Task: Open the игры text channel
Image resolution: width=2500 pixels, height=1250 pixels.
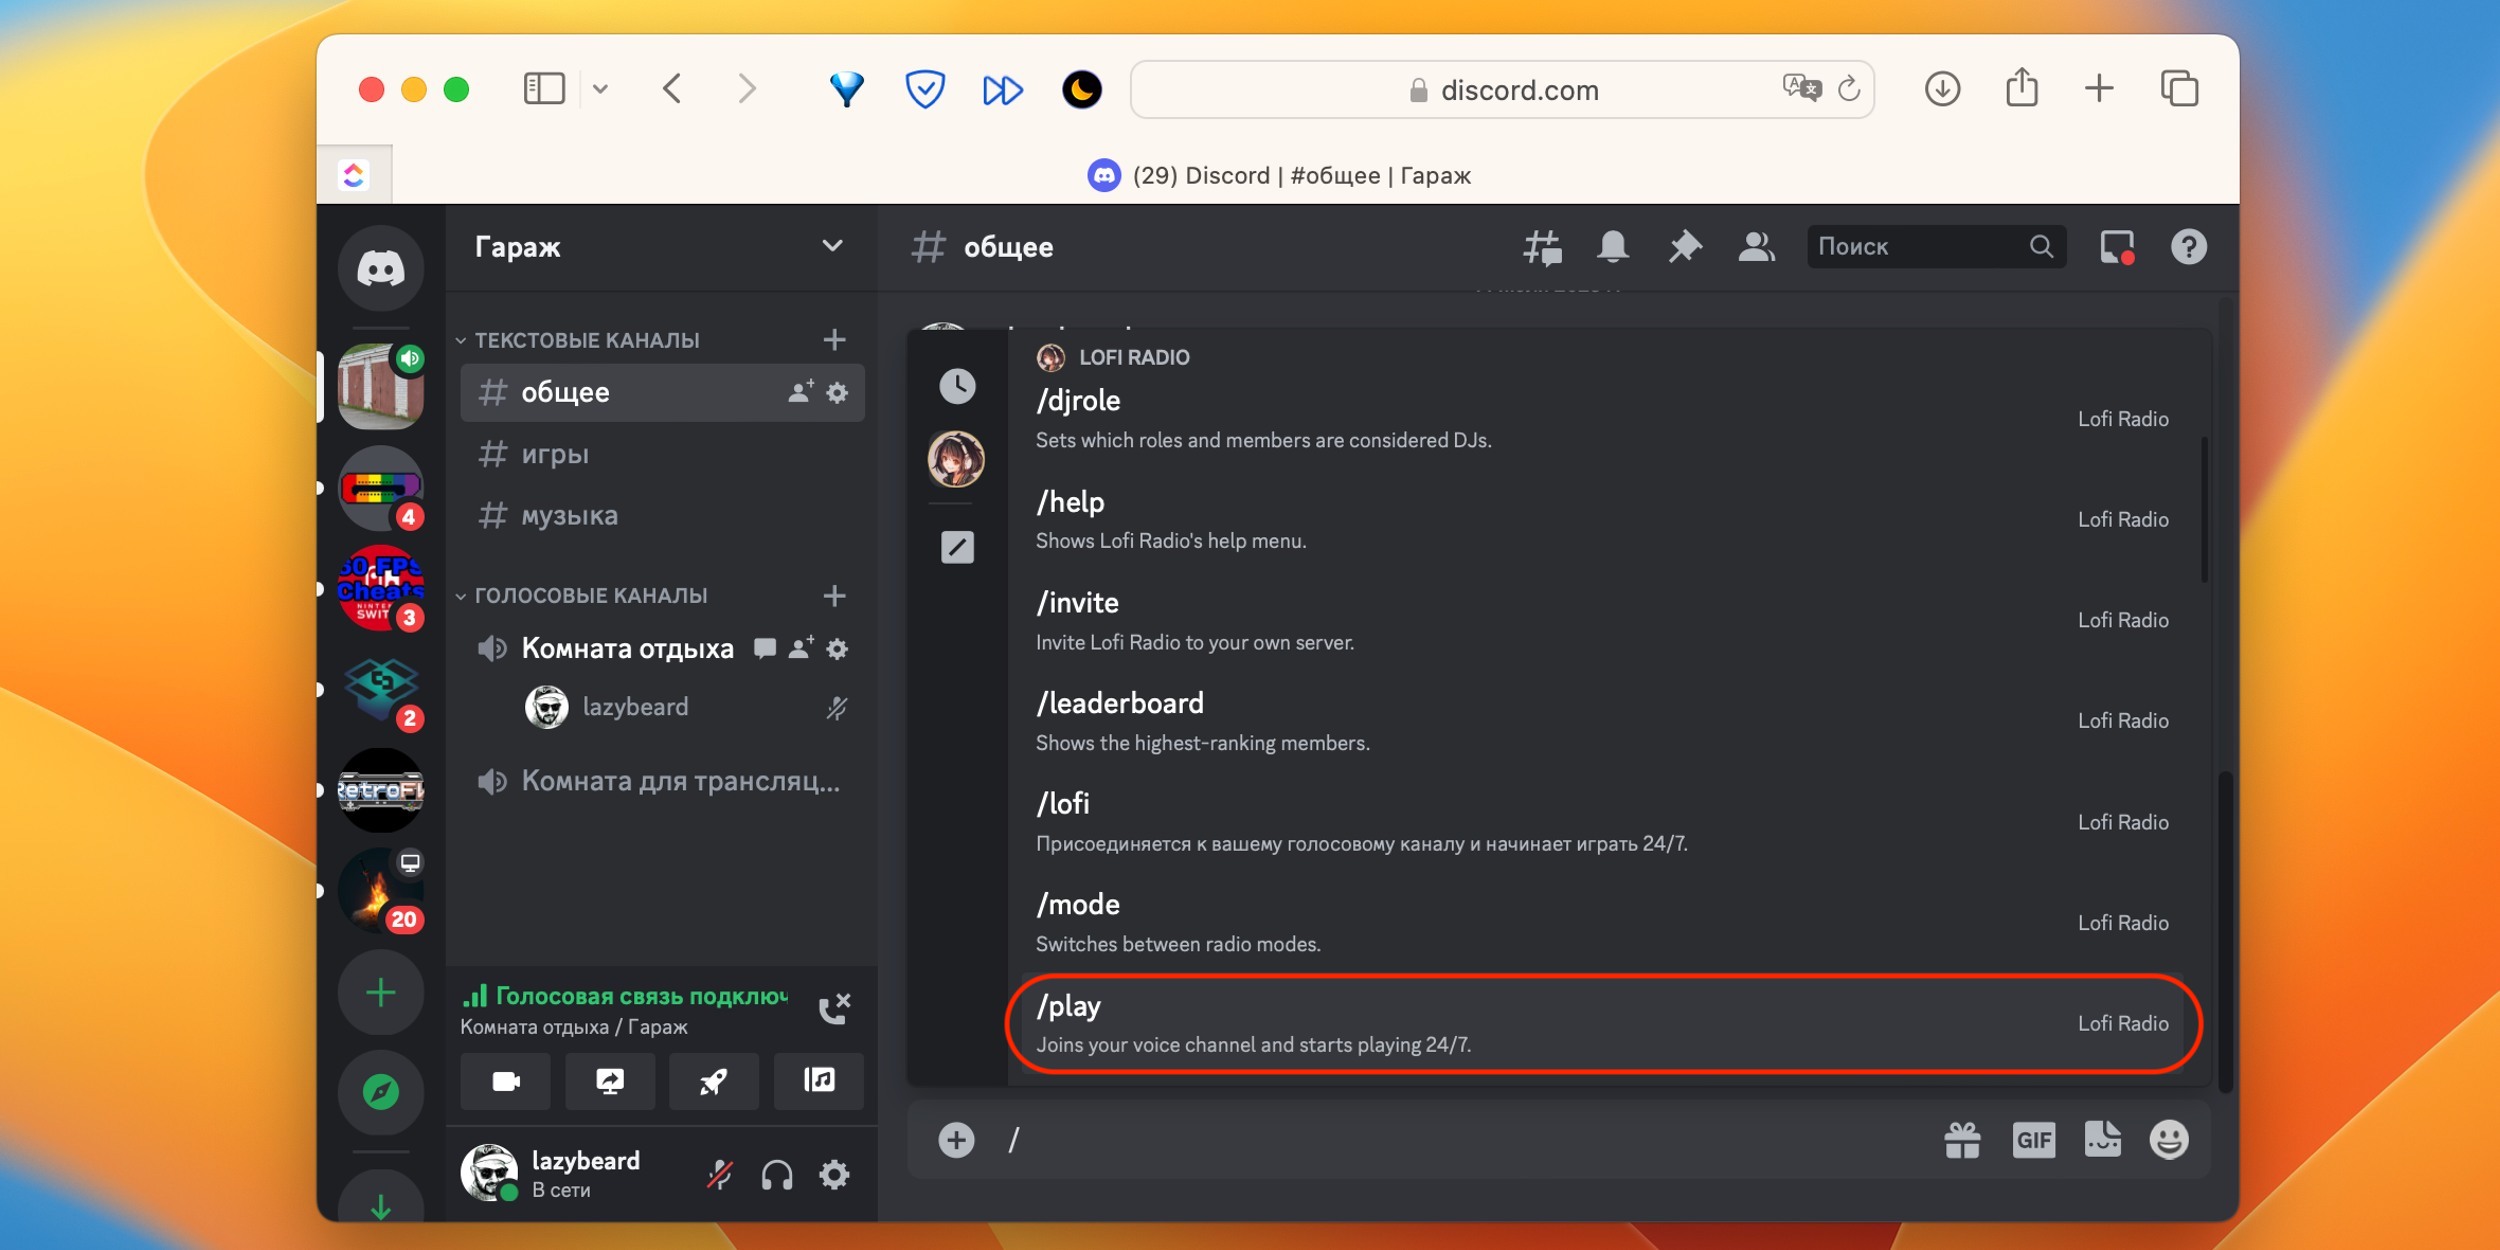Action: click(x=662, y=454)
